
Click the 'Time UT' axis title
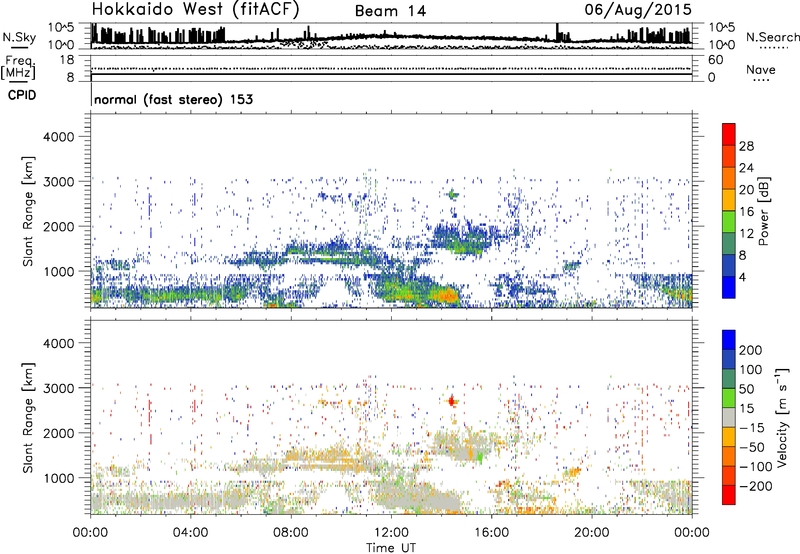[391, 548]
